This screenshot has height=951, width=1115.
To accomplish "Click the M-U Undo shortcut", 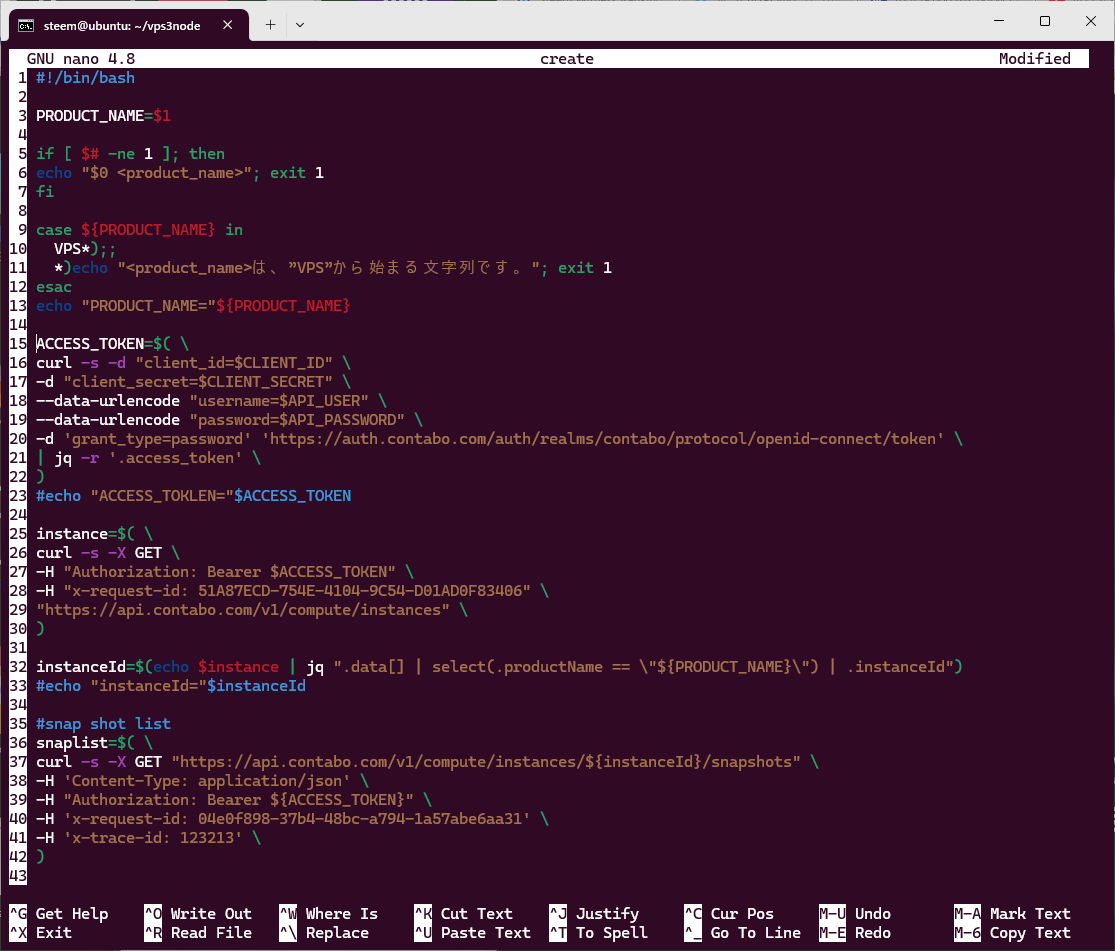I will (855, 914).
